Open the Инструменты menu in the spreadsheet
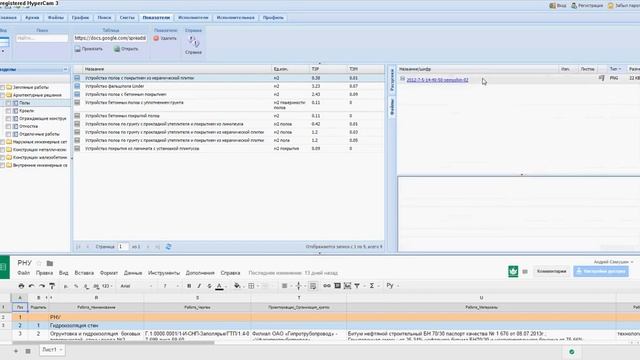Viewport: 640px width, 360px height. coord(164,273)
